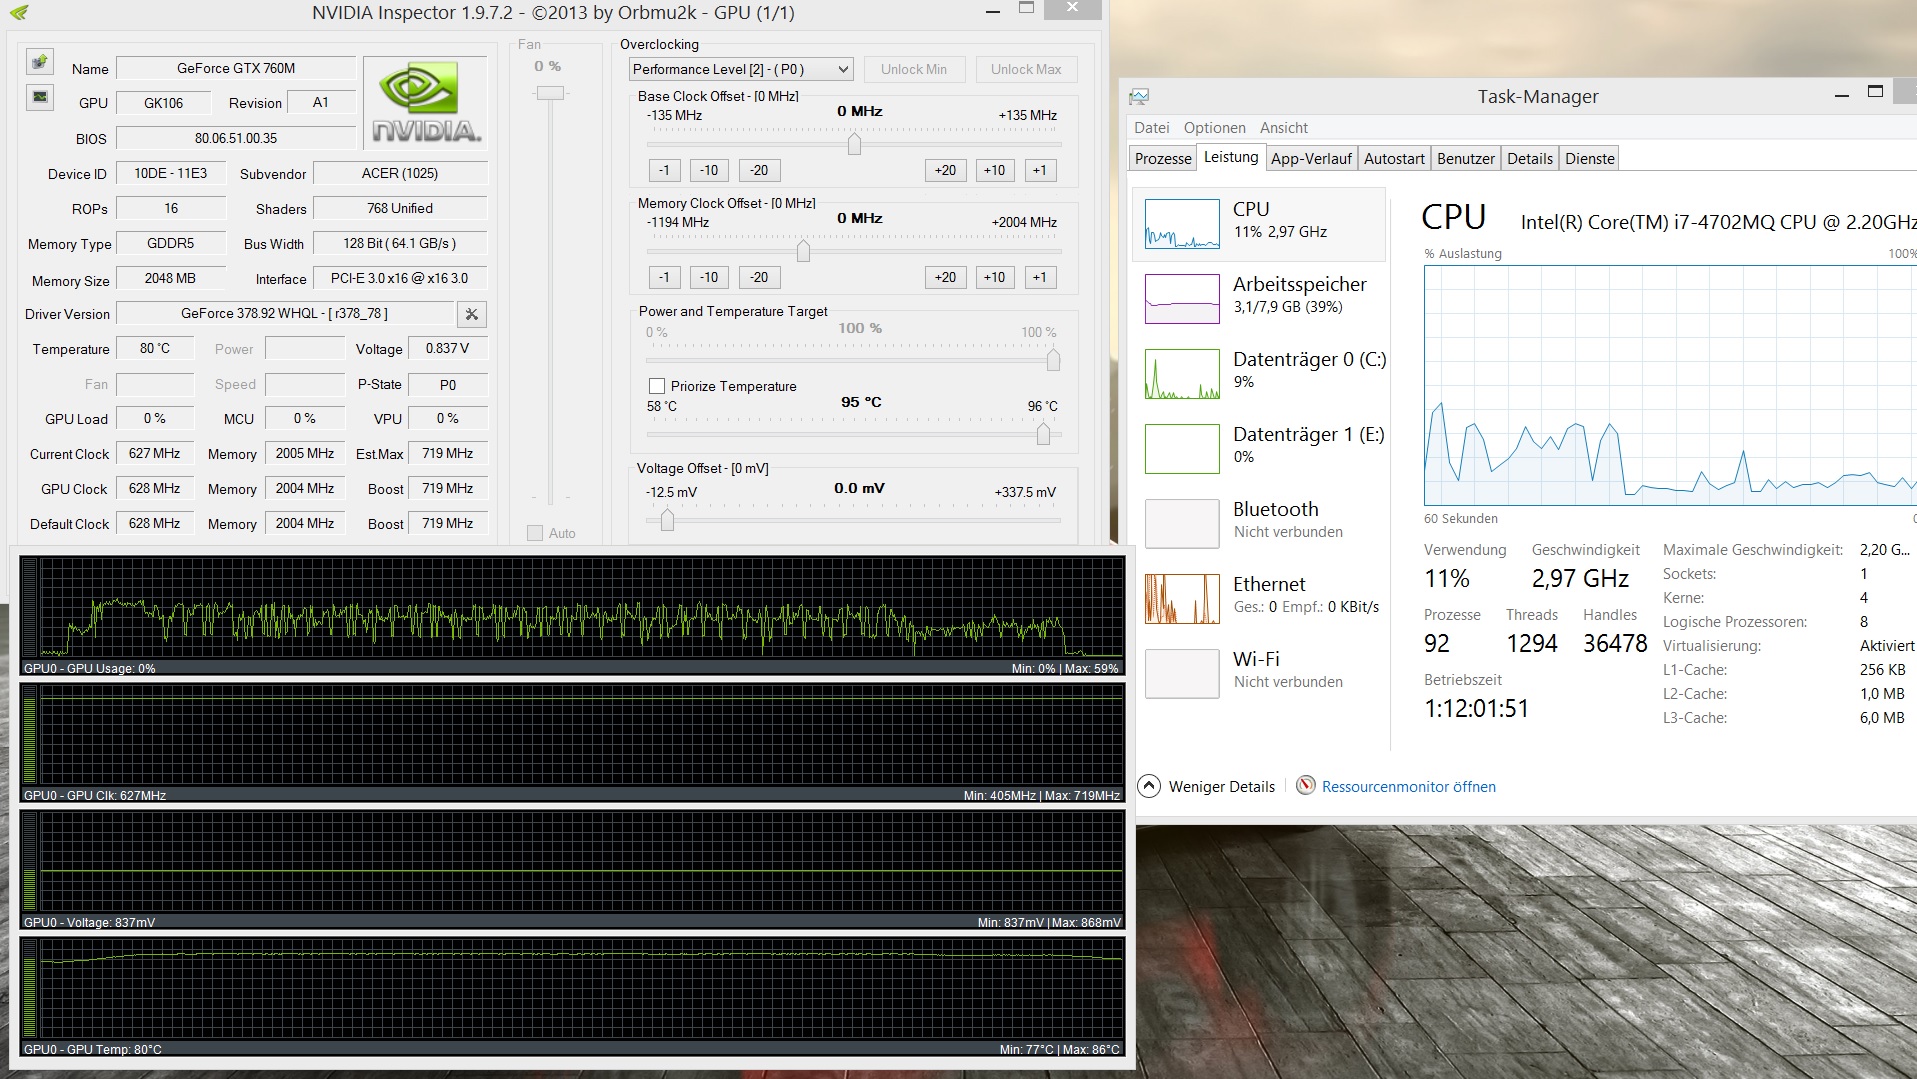Image resolution: width=1917 pixels, height=1079 pixels.
Task: Click Memory Clock Offset +1 button
Action: [x=1040, y=277]
